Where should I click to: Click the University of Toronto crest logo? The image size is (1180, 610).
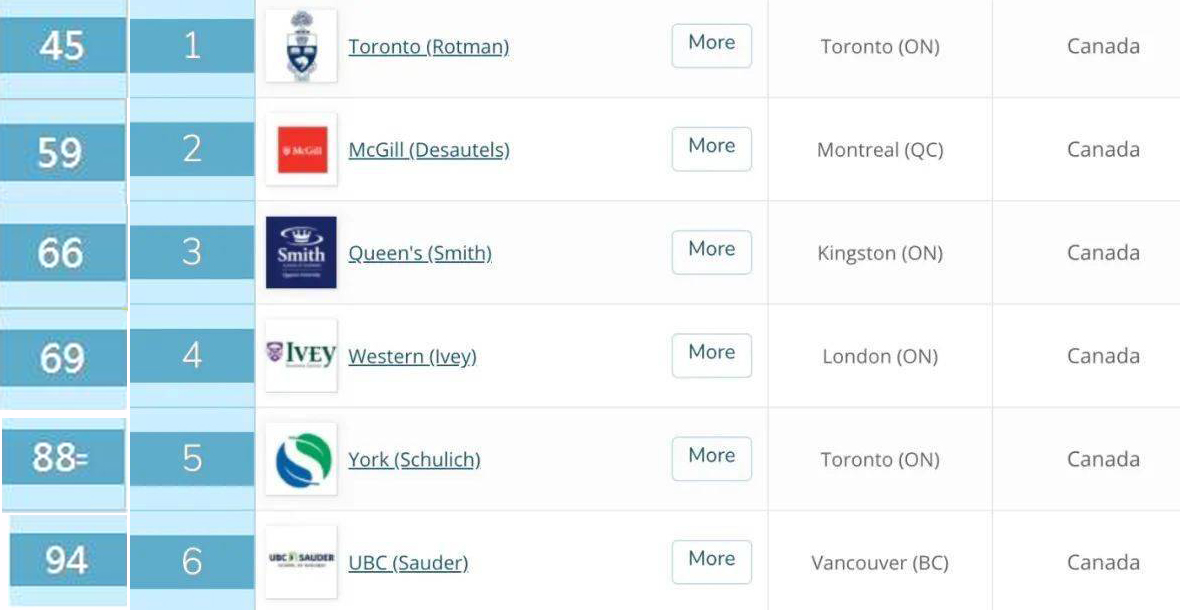301,46
